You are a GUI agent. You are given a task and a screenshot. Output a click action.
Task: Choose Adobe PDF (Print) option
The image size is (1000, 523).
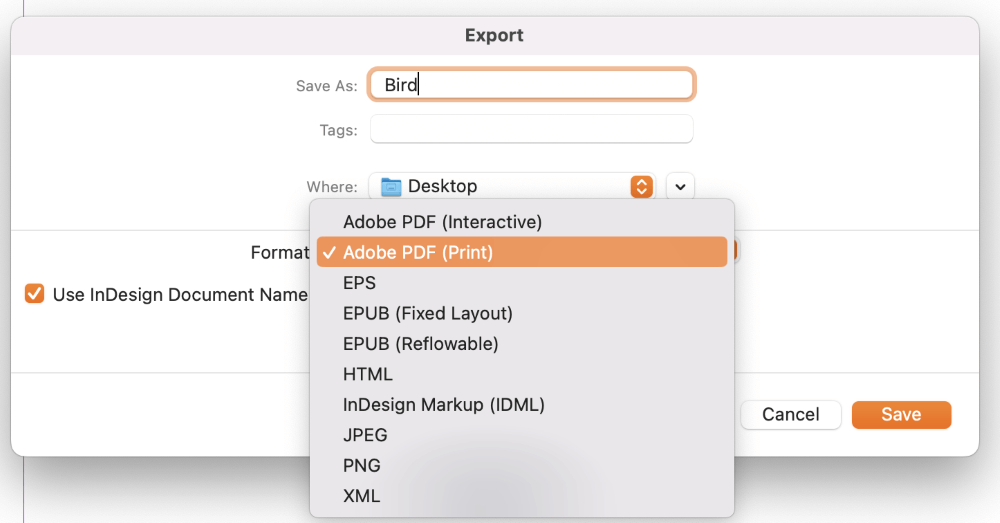coord(522,252)
